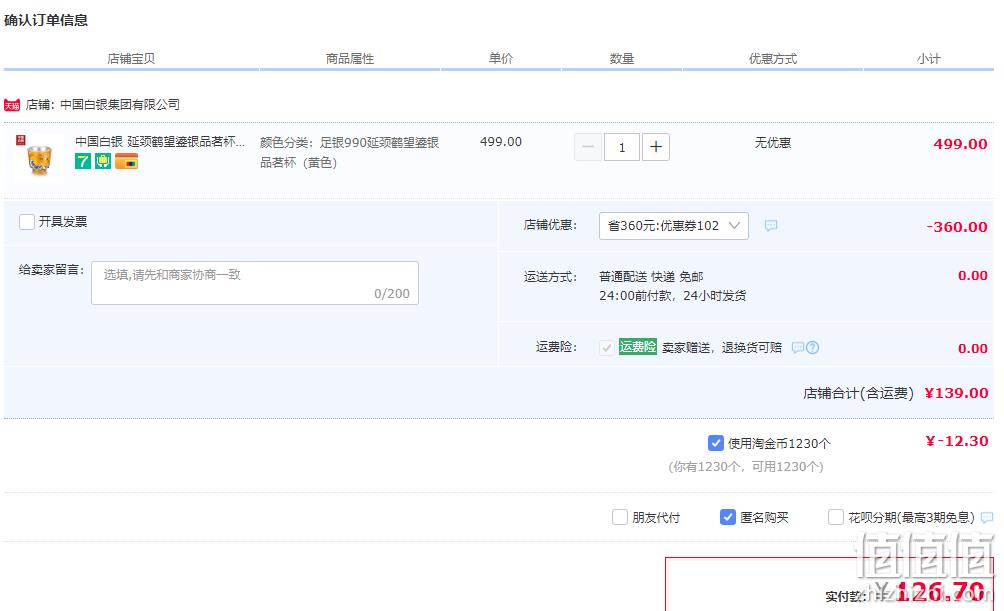This screenshot has height=611, width=1004.
Task: Open the 省360元 store coupon dropdown
Action: tap(674, 226)
